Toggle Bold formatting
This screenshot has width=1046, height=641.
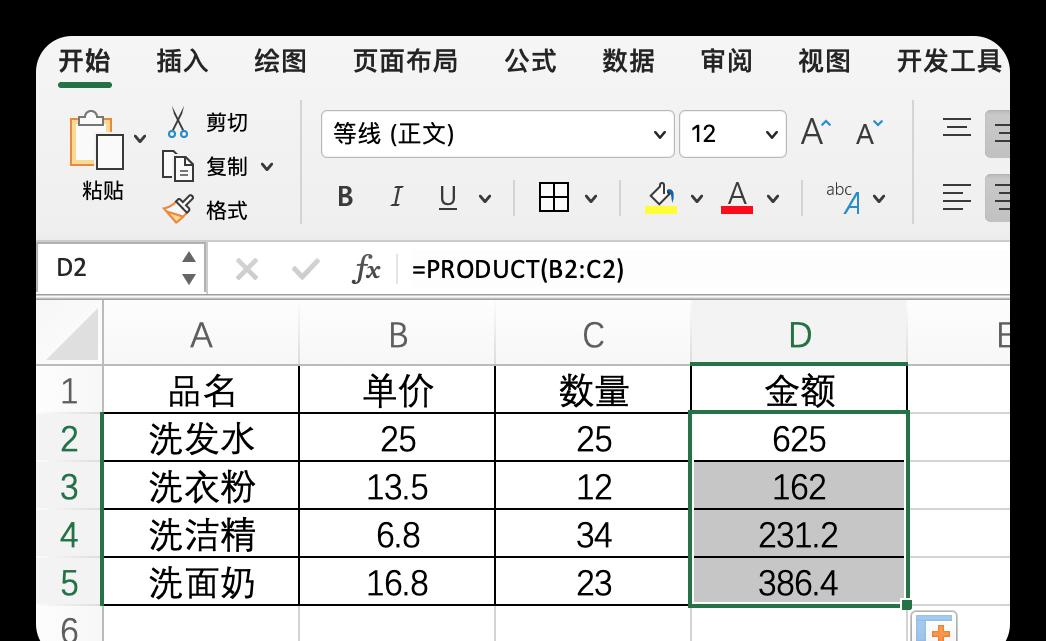345,197
